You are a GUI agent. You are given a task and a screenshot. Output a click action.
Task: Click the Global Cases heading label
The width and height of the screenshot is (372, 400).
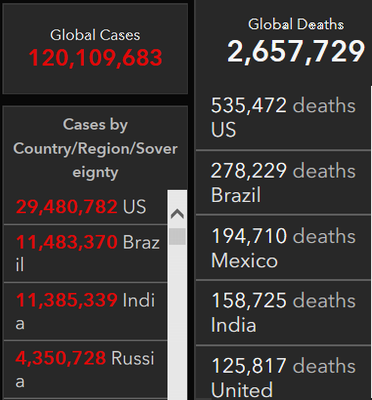tap(95, 35)
